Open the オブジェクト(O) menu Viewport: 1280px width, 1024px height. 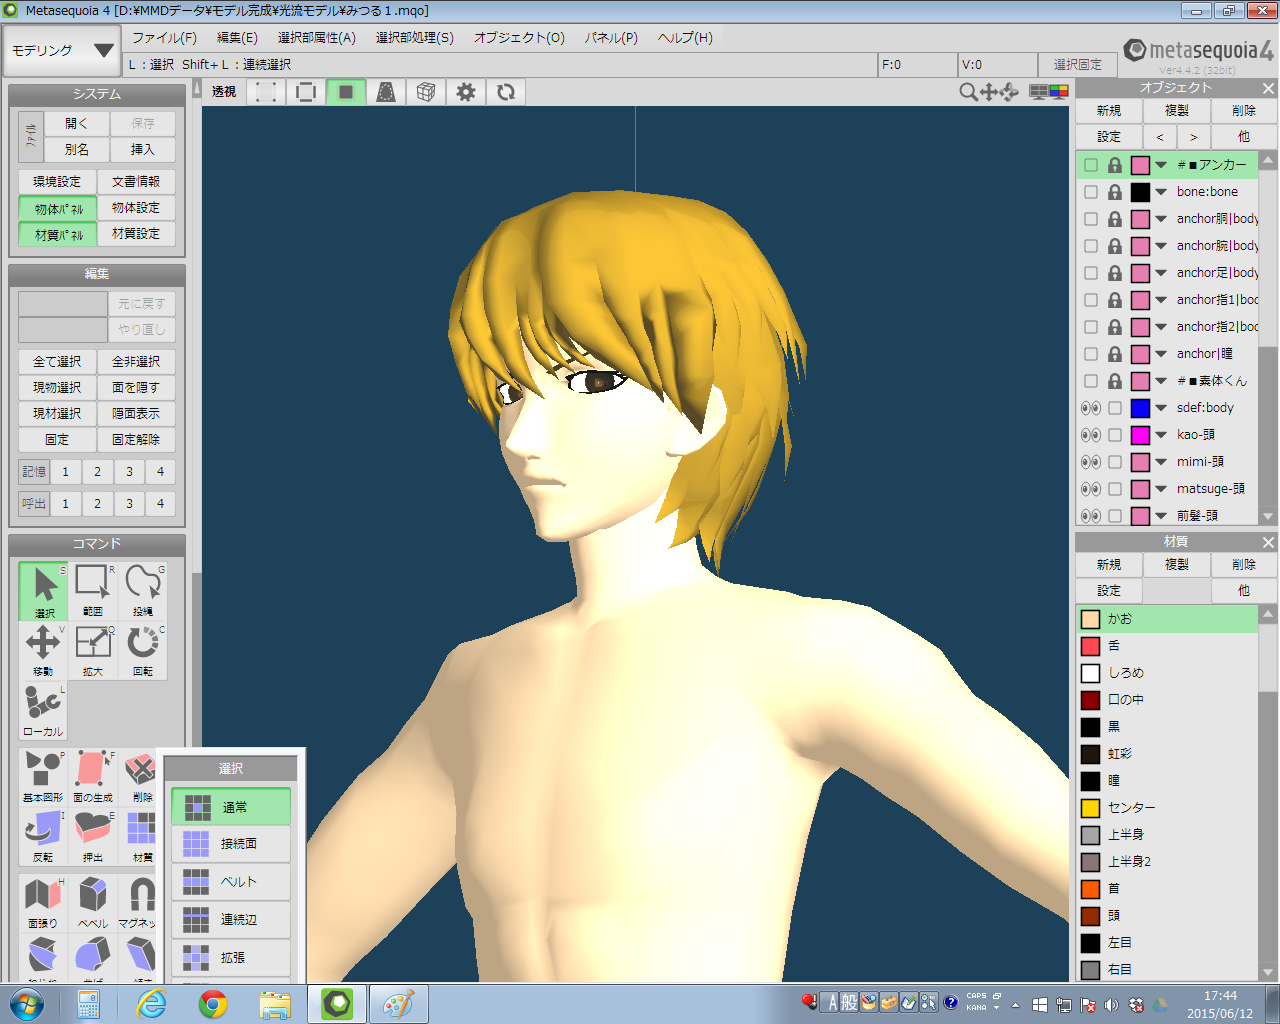(519, 38)
